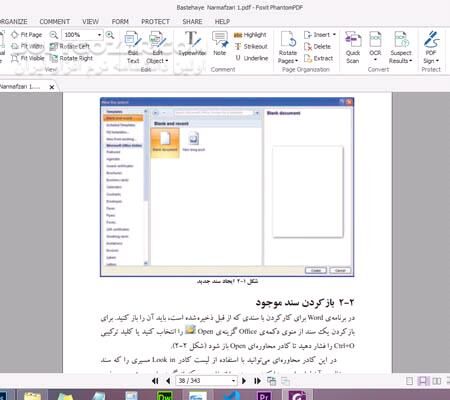450x400 pixels.
Task: Go to the last page
Action: click(x=257, y=381)
